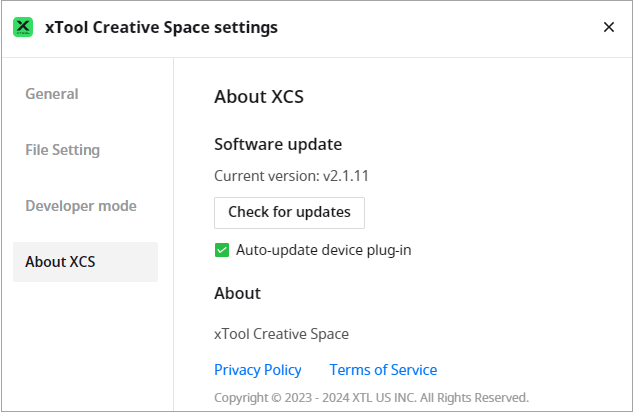This screenshot has width=633, height=412.
Task: Go to the Developer mode tab
Action: tap(81, 206)
